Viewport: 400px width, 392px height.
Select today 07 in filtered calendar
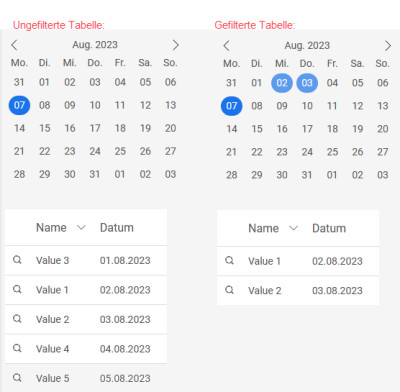pos(232,106)
